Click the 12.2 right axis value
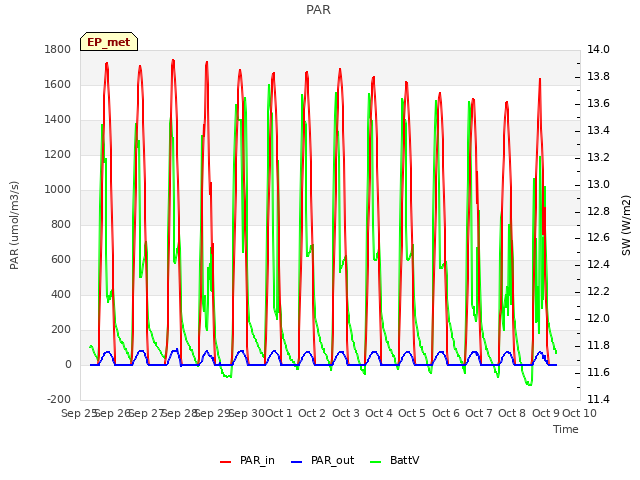This screenshot has height=480, width=640. point(598,292)
